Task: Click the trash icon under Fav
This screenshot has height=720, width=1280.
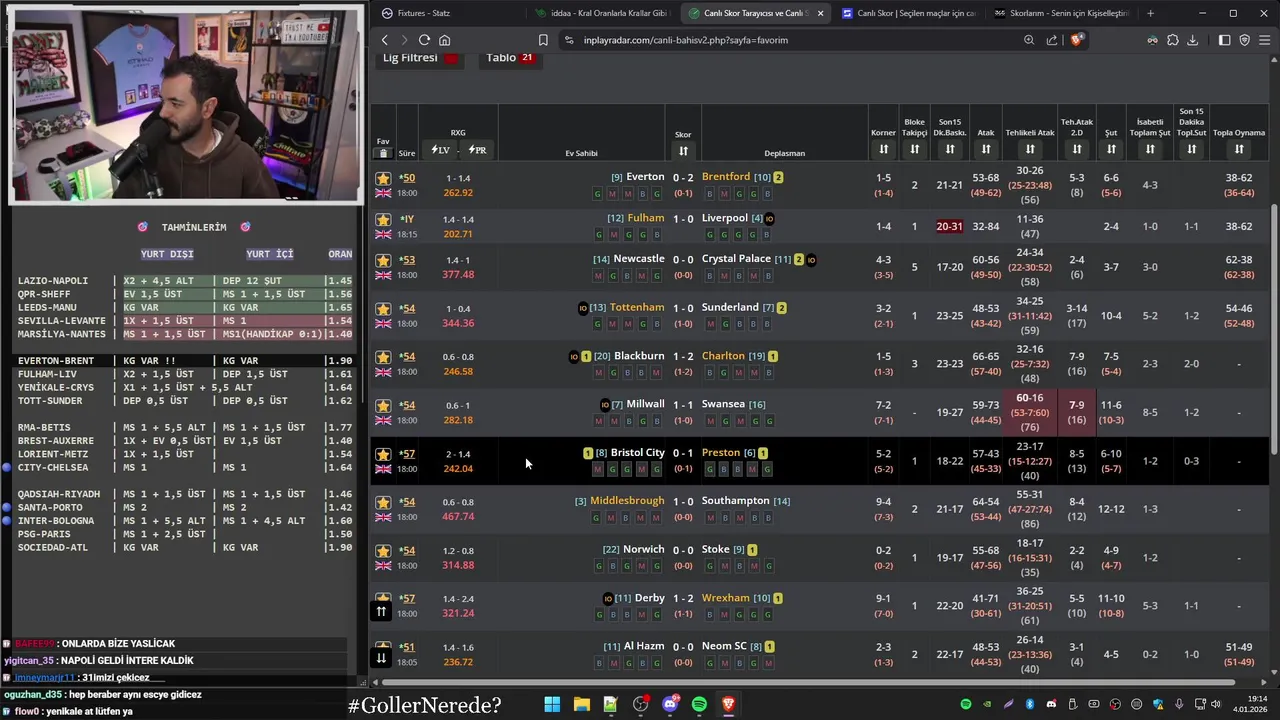Action: (383, 153)
